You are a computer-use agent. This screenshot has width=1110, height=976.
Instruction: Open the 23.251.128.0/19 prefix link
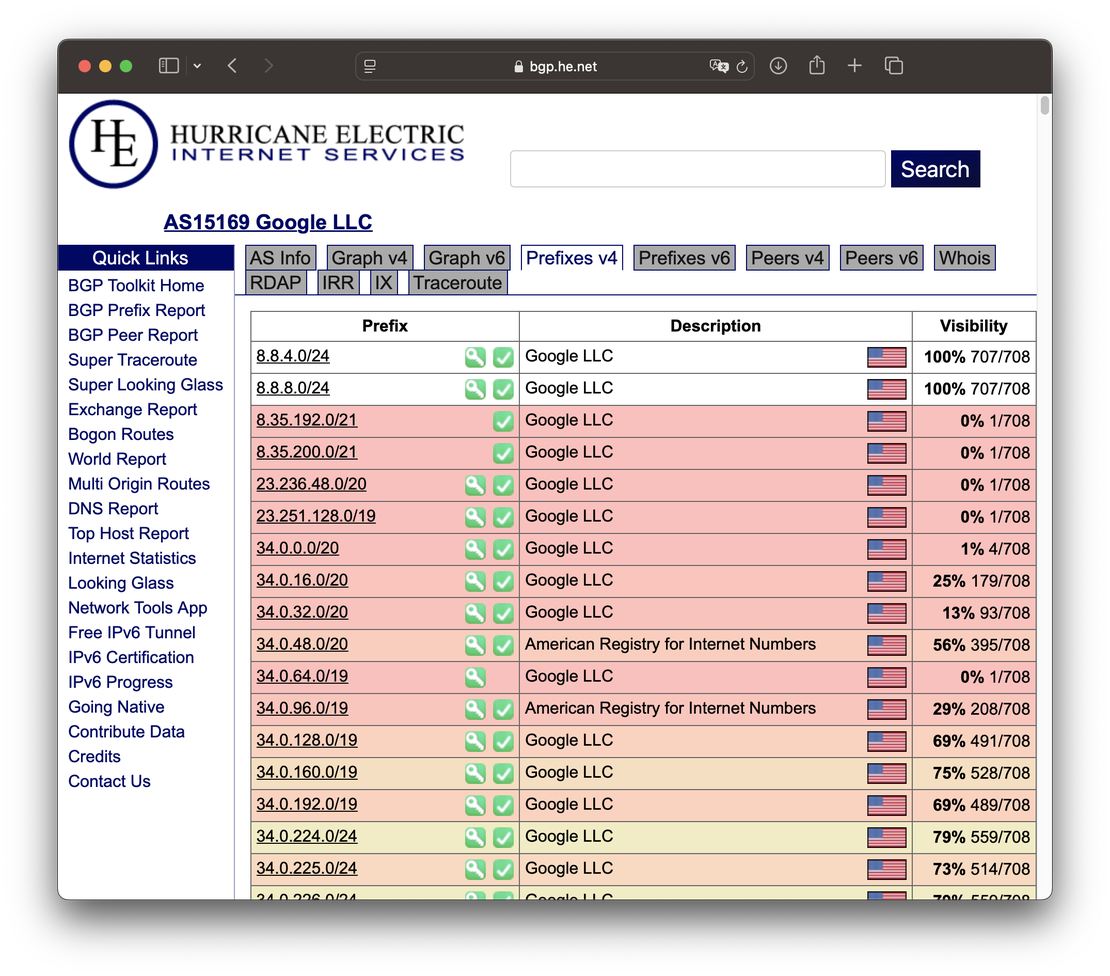(x=316, y=517)
